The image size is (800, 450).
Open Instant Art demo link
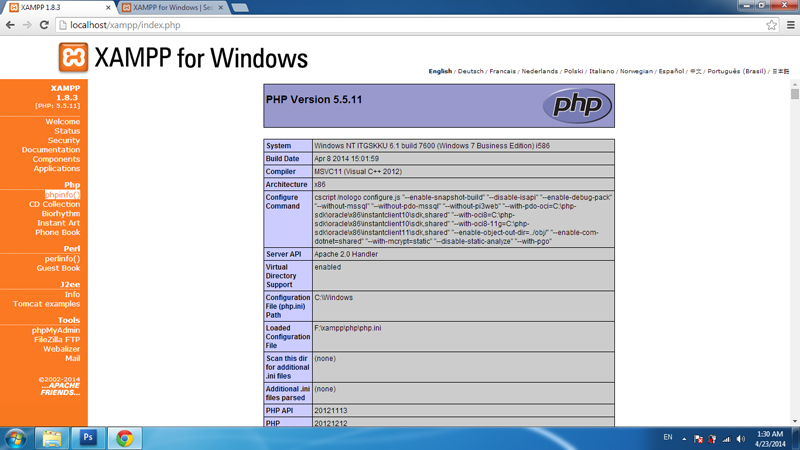point(58,223)
